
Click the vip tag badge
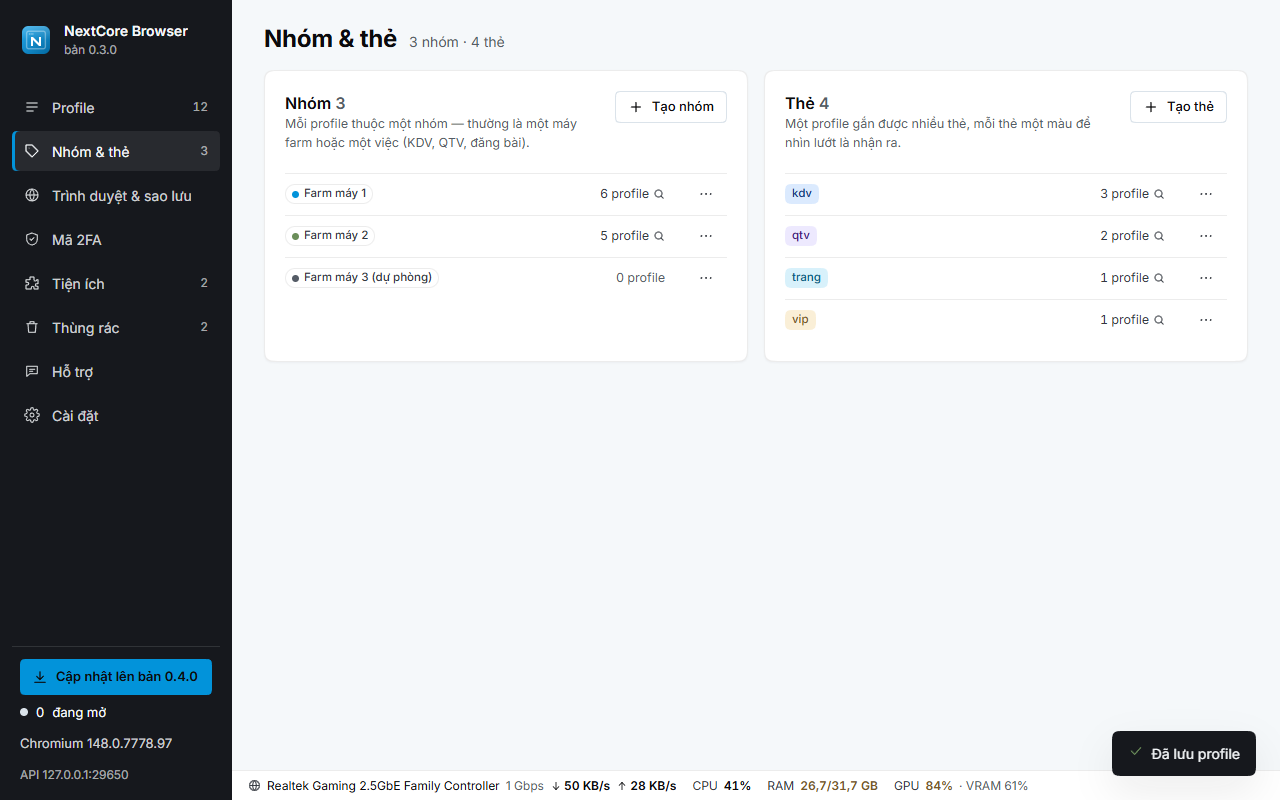[x=800, y=320]
